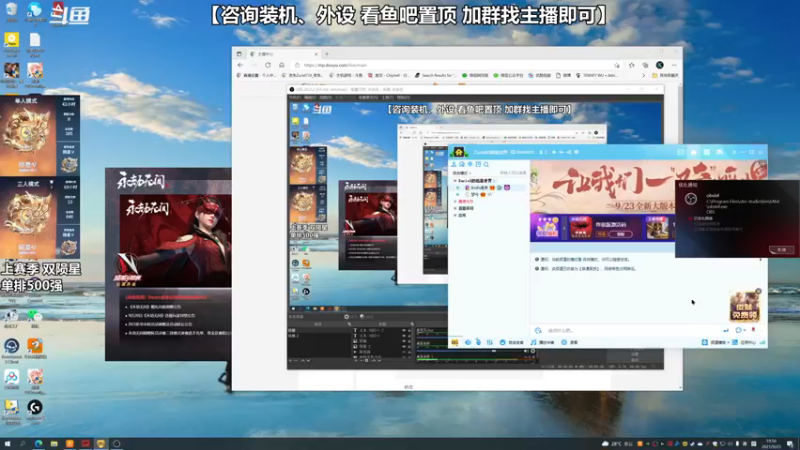Open the gear icon in YY title bar
800x450 pixels.
pos(577,152)
